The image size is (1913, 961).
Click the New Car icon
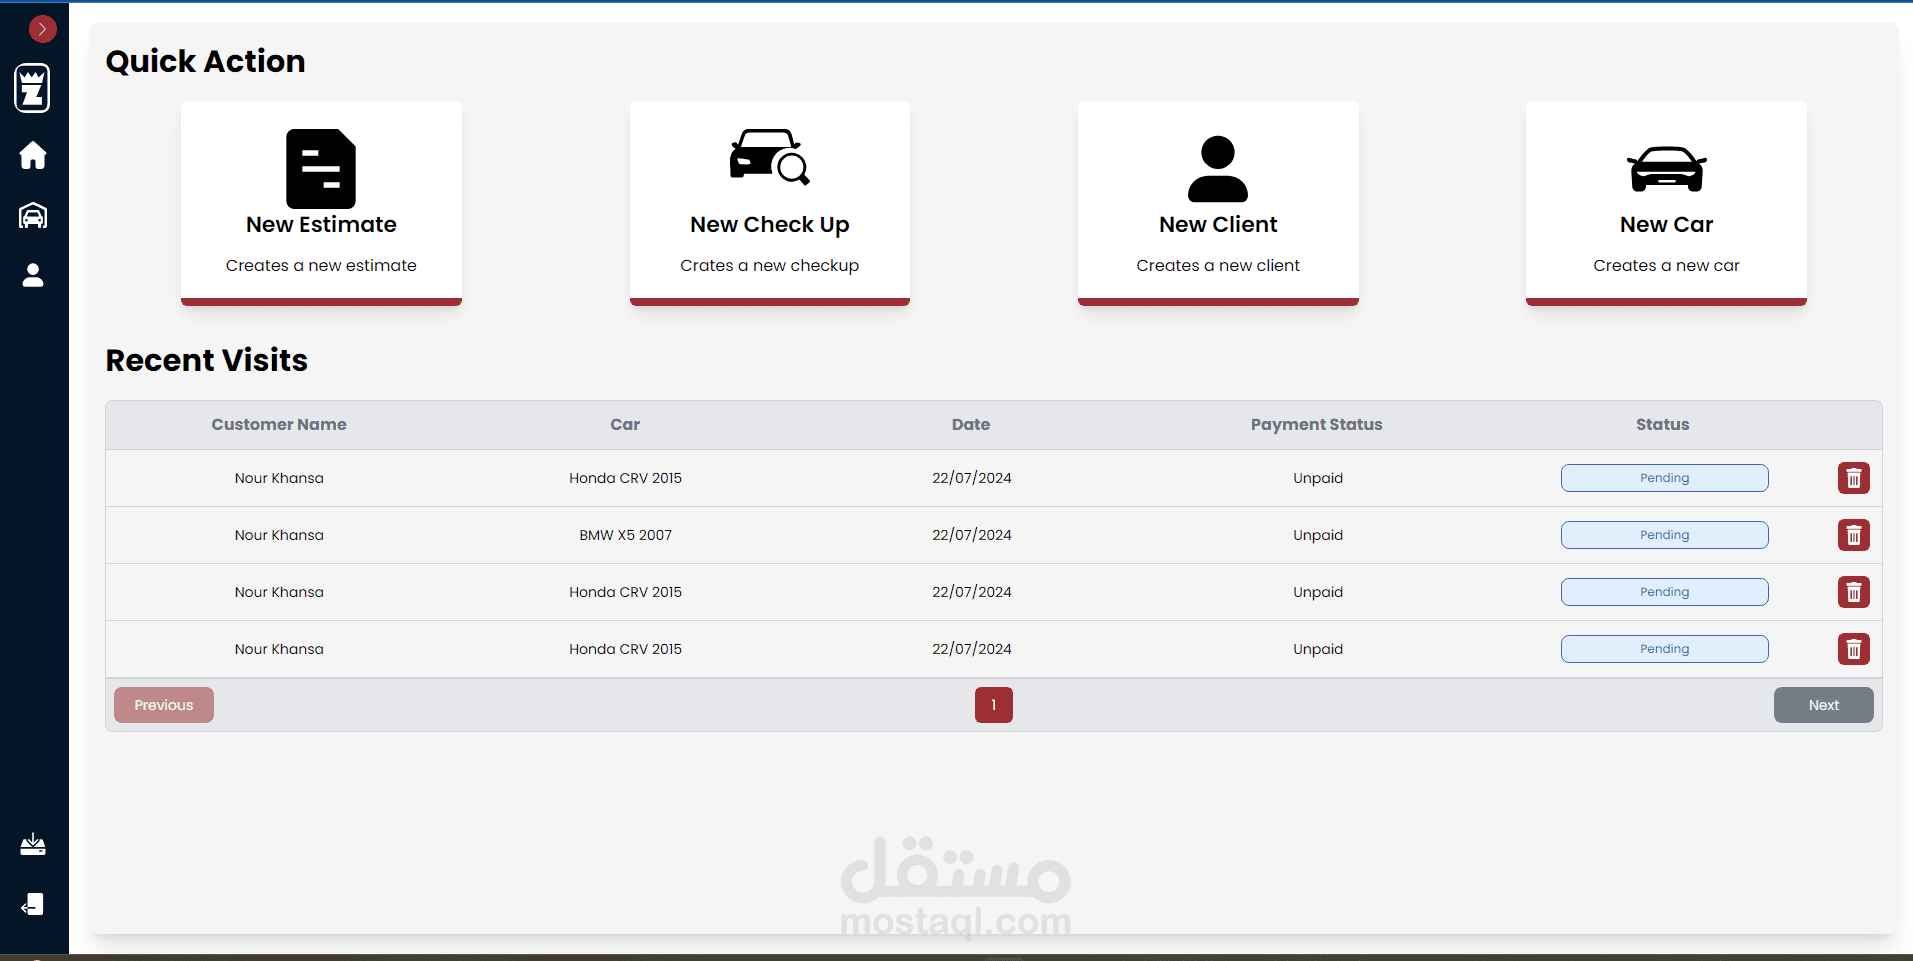pyautogui.click(x=1666, y=169)
